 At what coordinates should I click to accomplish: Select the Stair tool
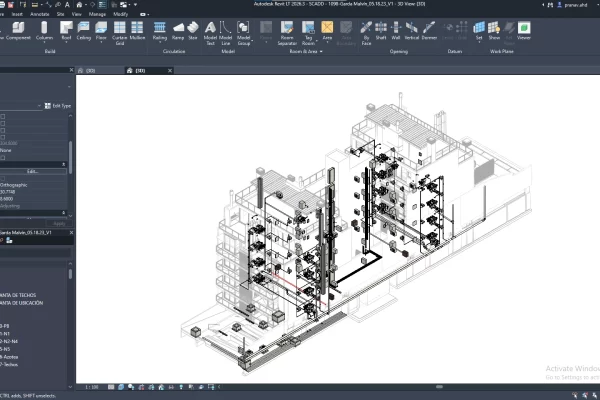pyautogui.click(x=193, y=31)
